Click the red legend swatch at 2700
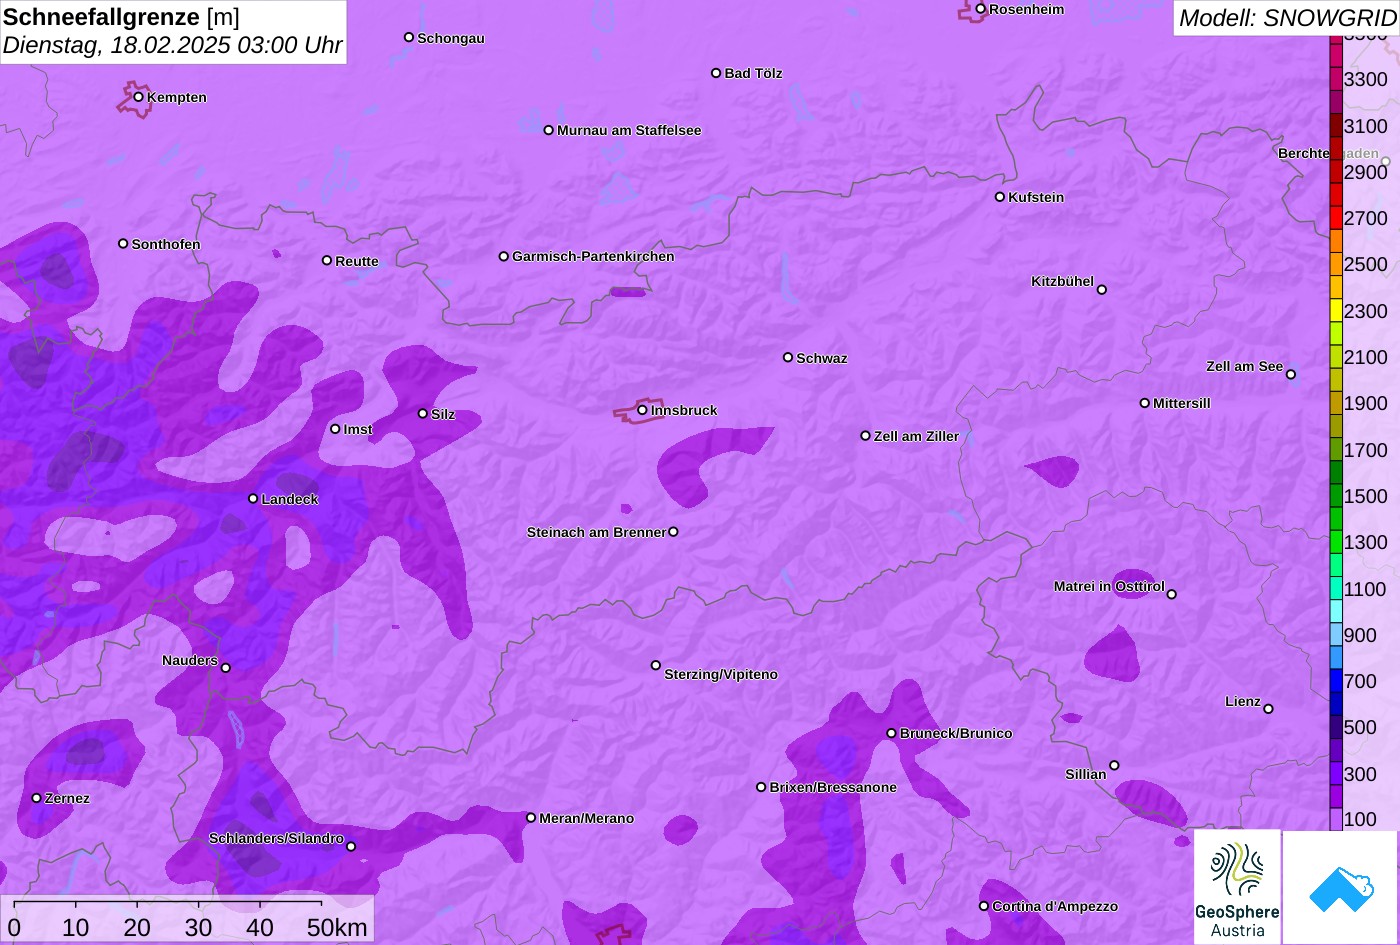This screenshot has width=1400, height=945. tap(1336, 218)
